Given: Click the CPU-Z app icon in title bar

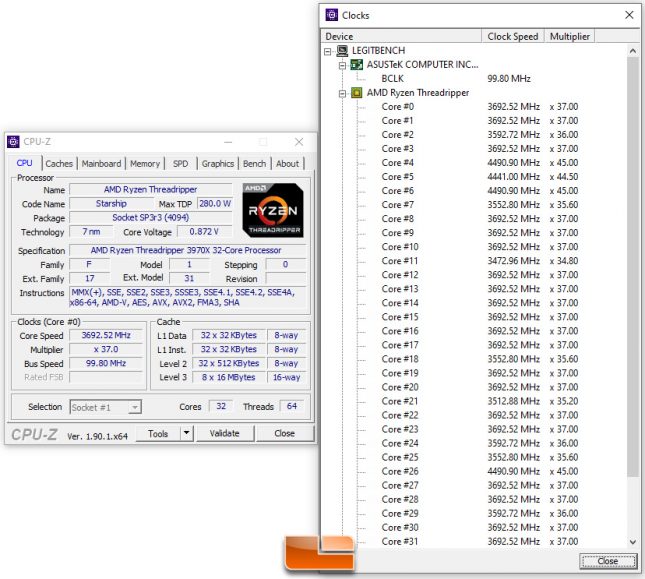Looking at the screenshot, I should tap(13, 142).
